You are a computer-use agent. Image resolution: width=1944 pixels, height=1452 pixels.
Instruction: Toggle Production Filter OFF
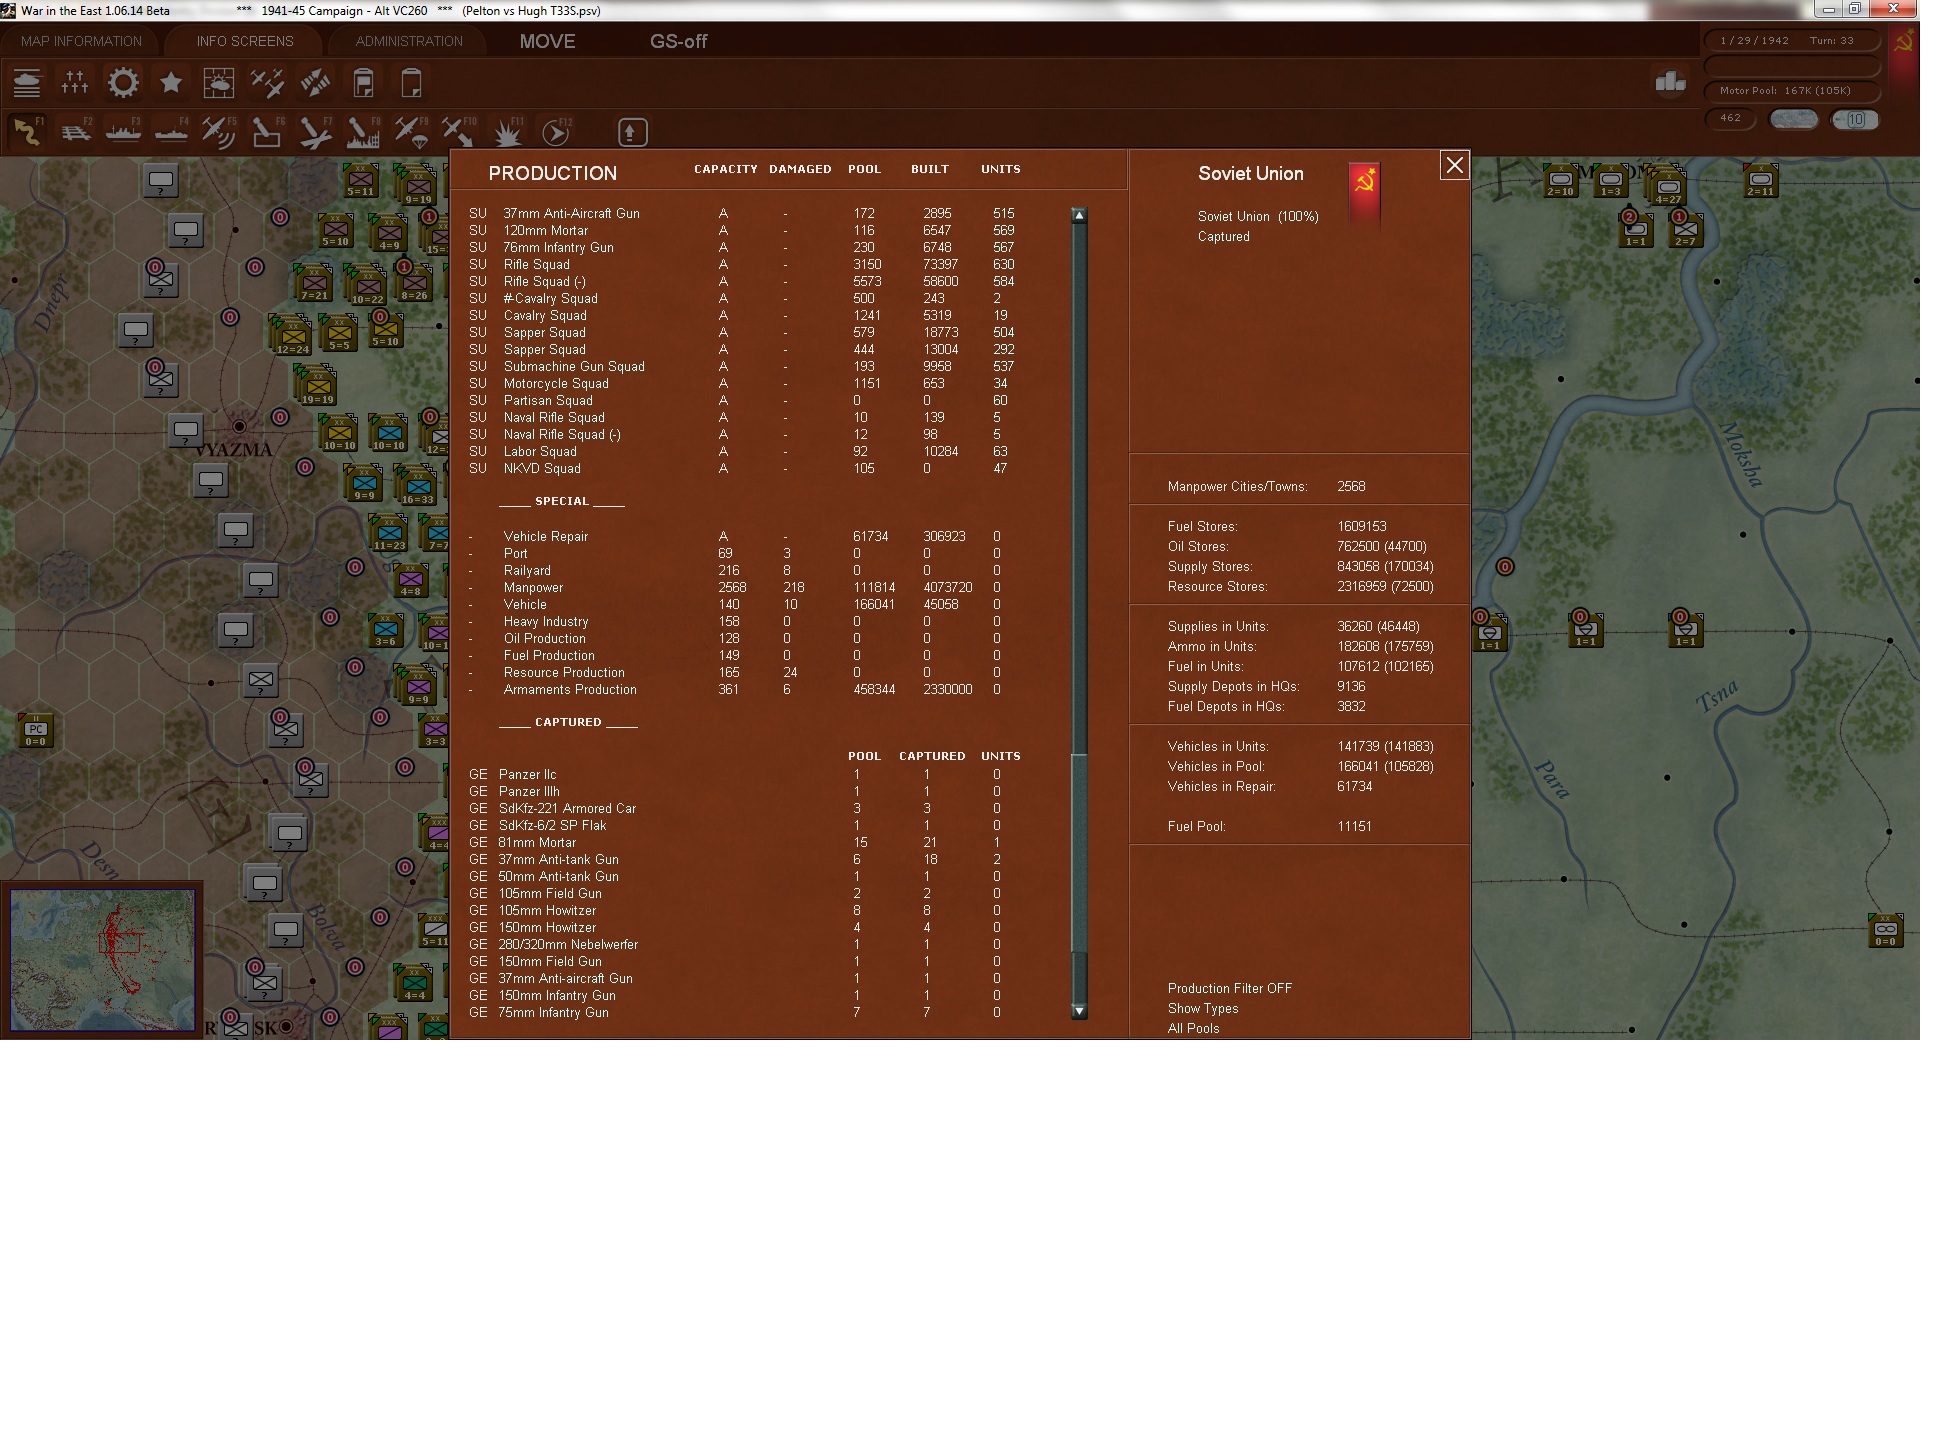(x=1229, y=988)
